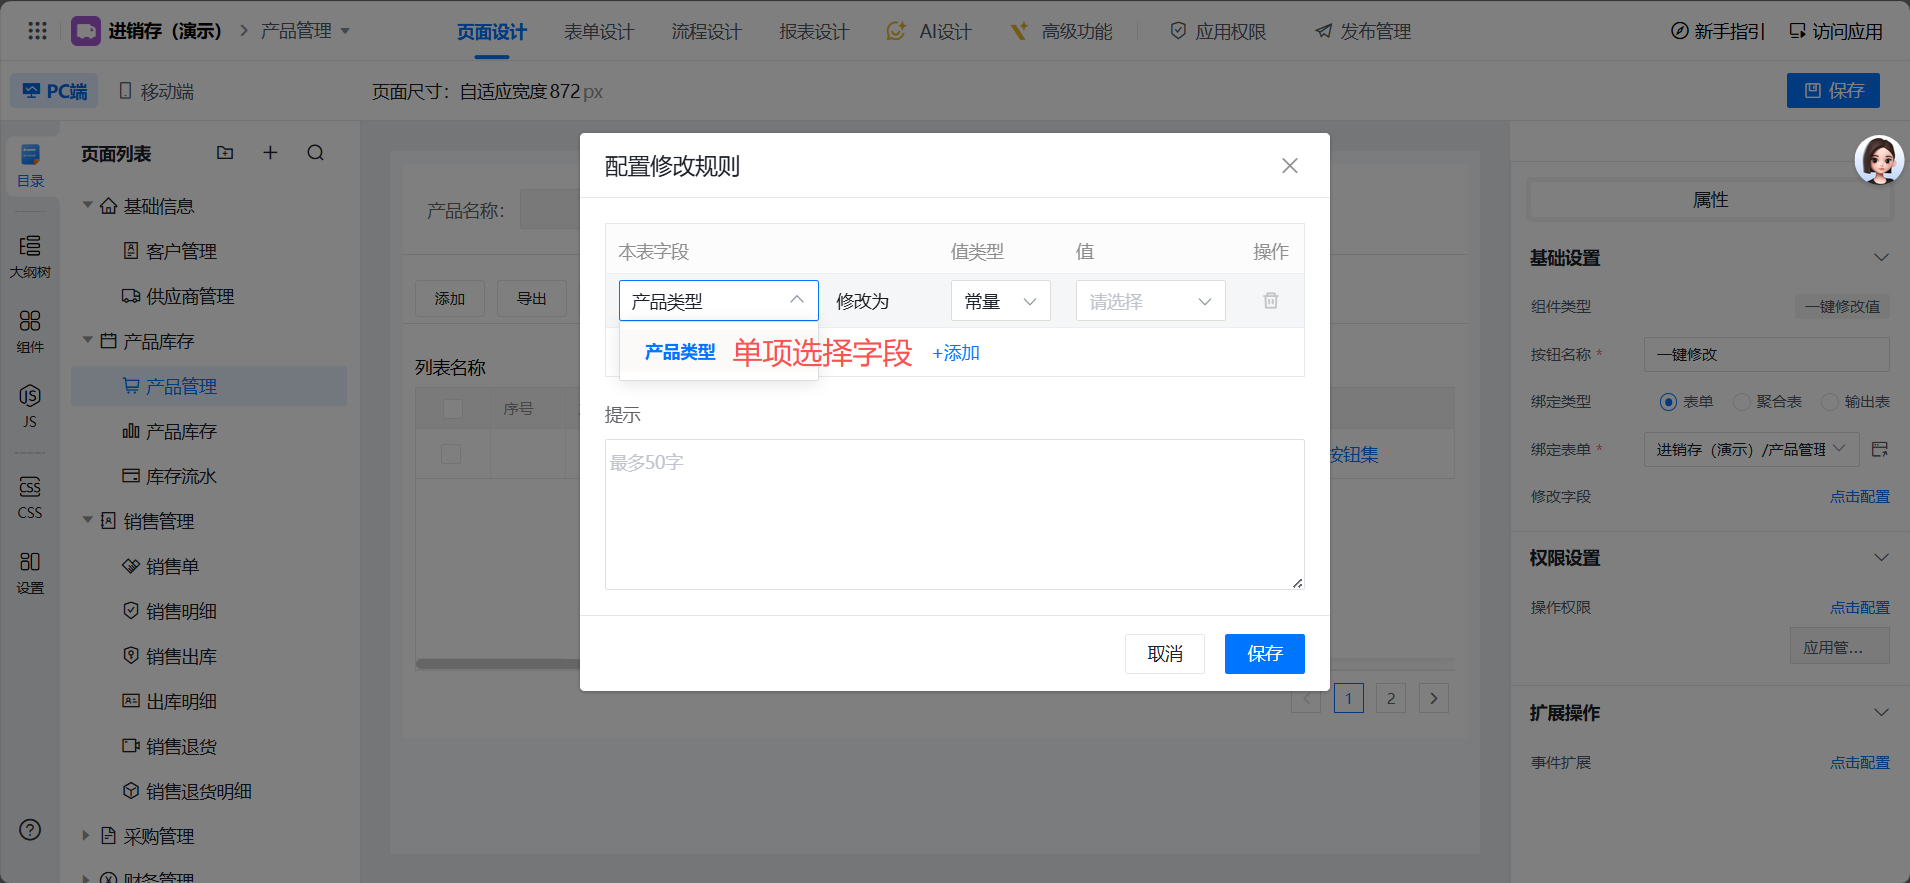Switch to the 表单设计 tab
Viewport: 1910px width, 883px height.
pyautogui.click(x=598, y=32)
